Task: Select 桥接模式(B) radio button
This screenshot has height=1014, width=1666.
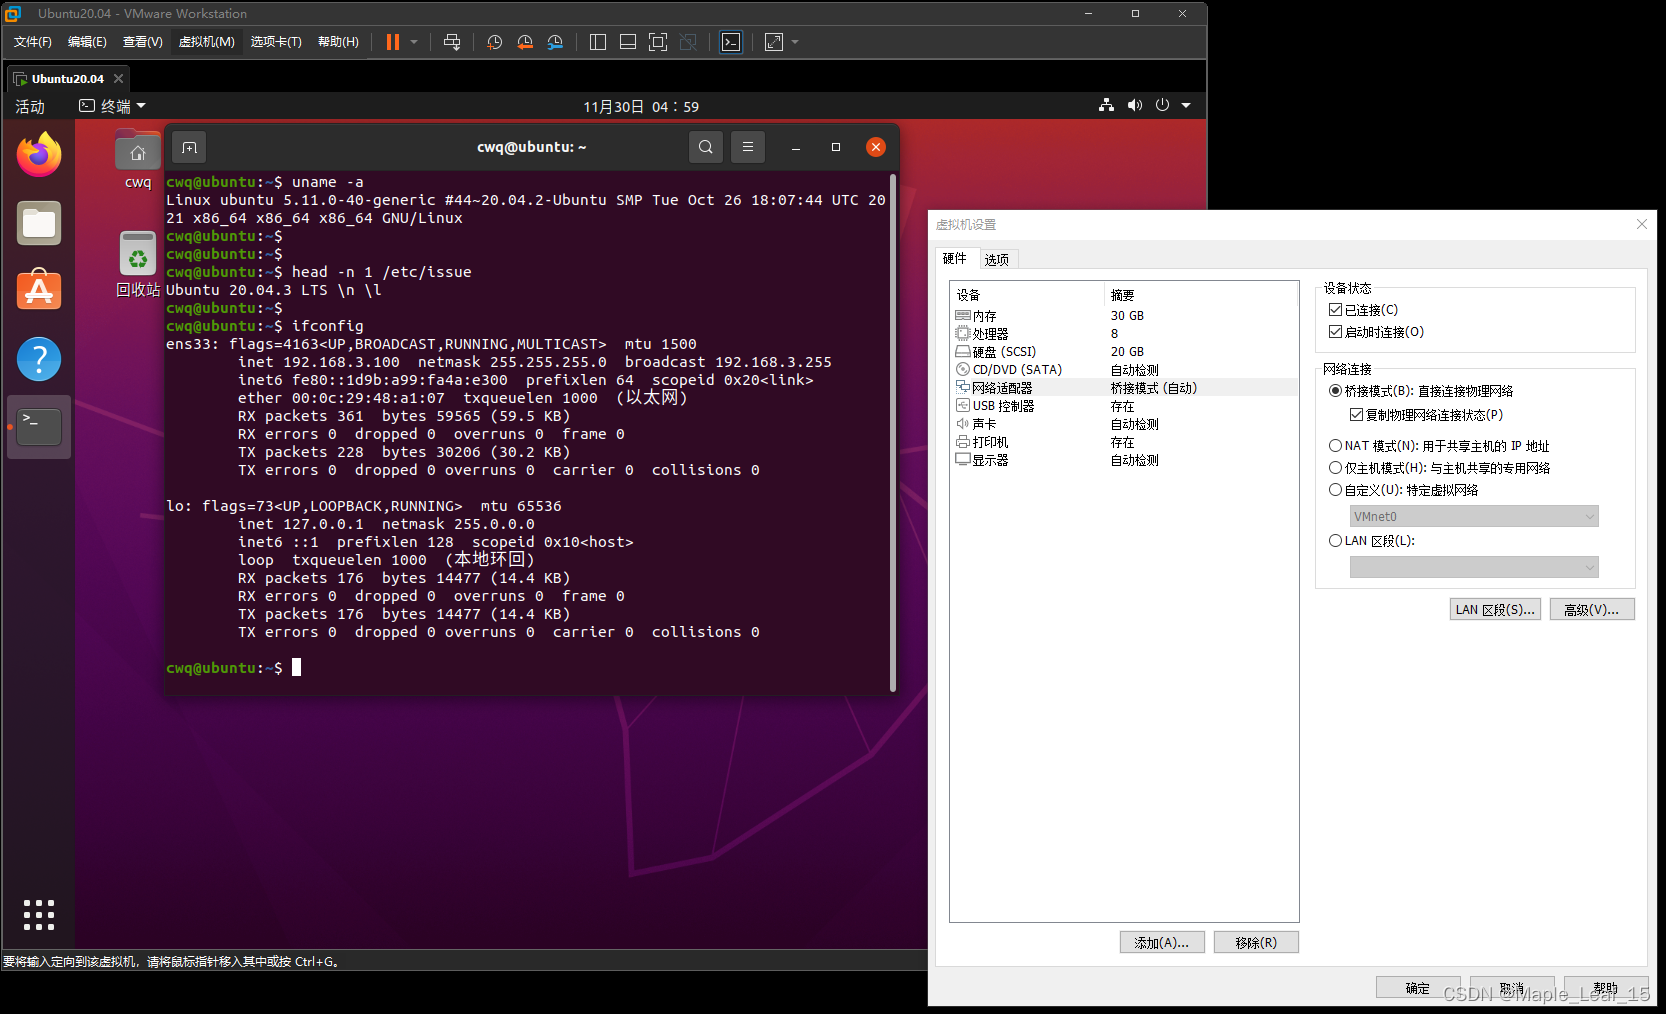Action: (x=1335, y=391)
